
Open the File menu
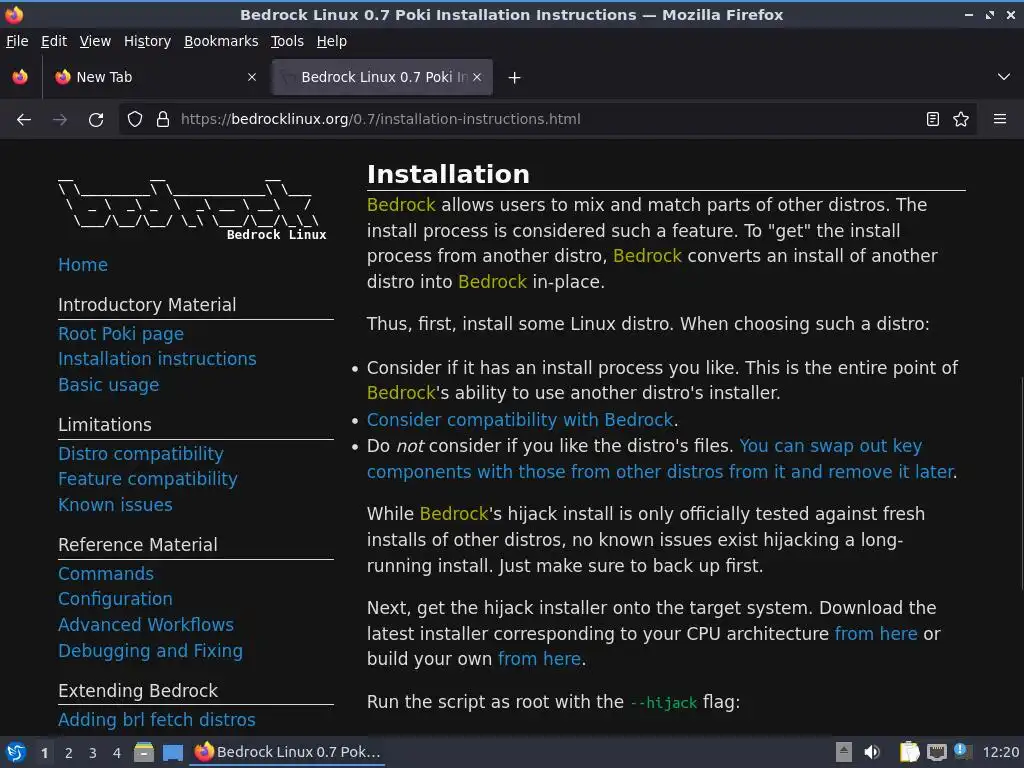click(18, 41)
